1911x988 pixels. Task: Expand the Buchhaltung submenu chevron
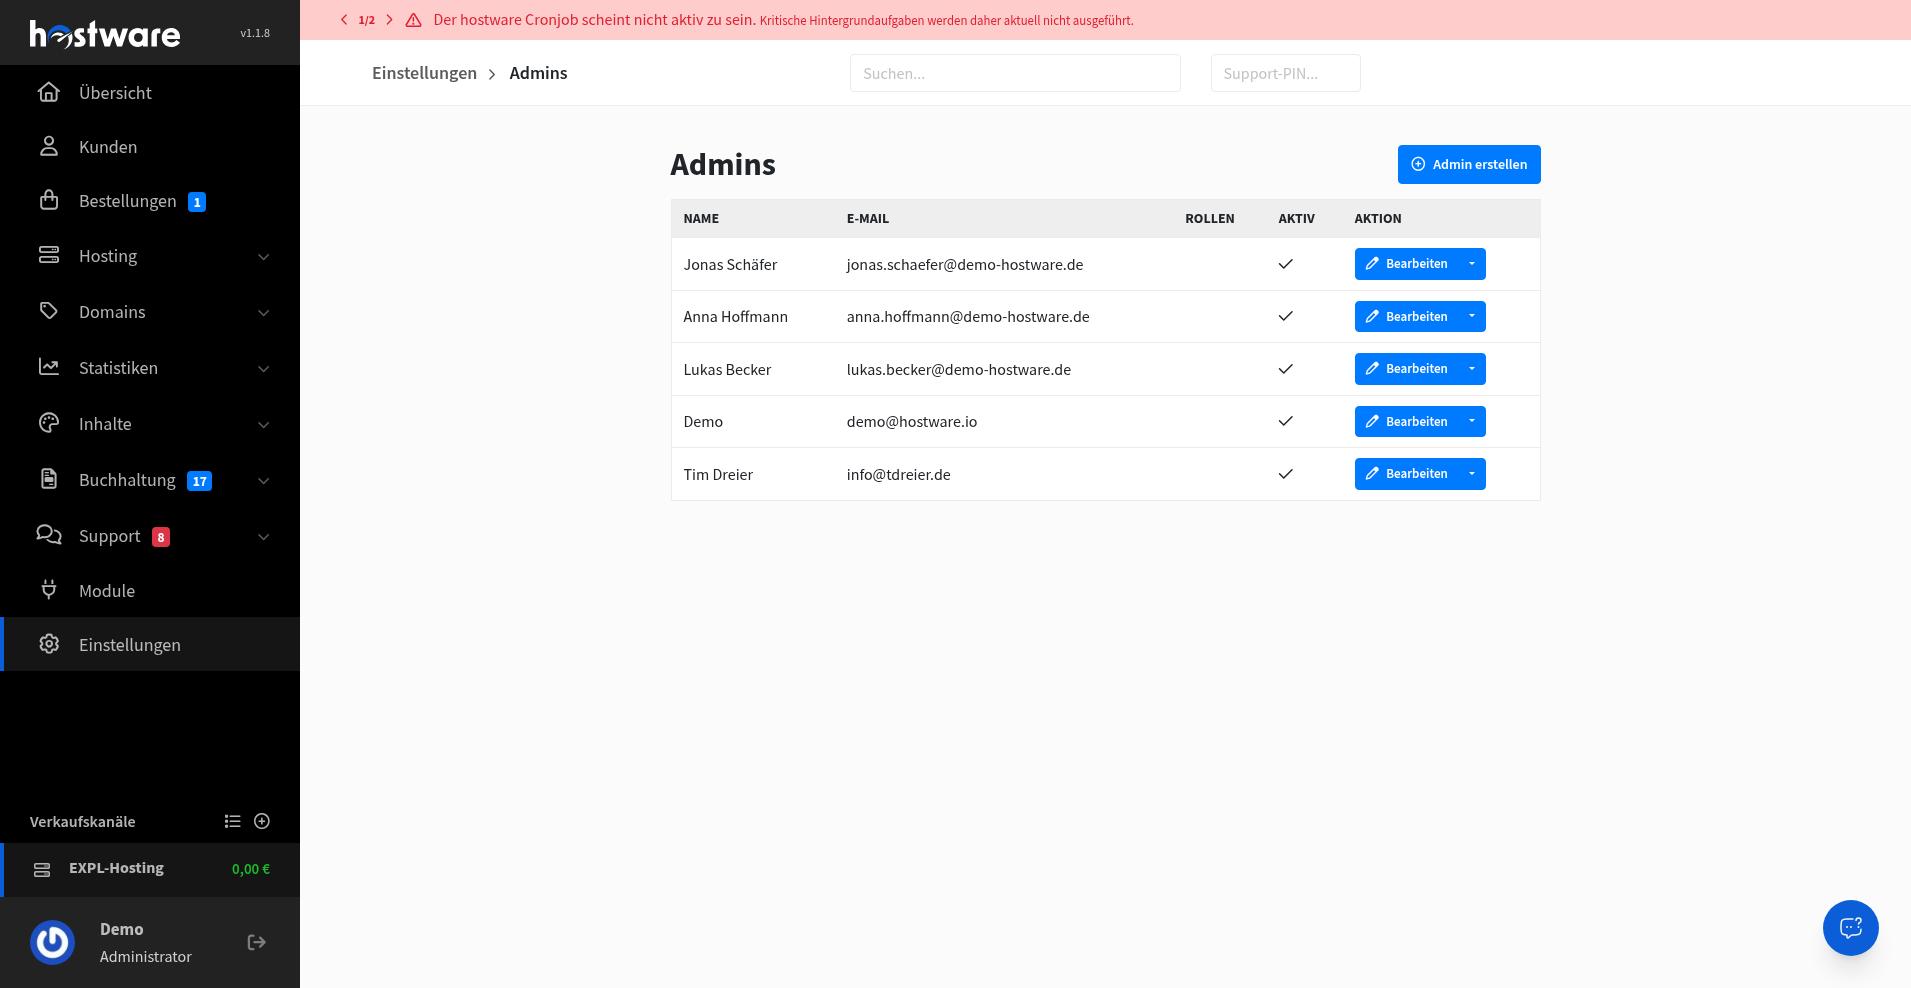[x=264, y=481]
